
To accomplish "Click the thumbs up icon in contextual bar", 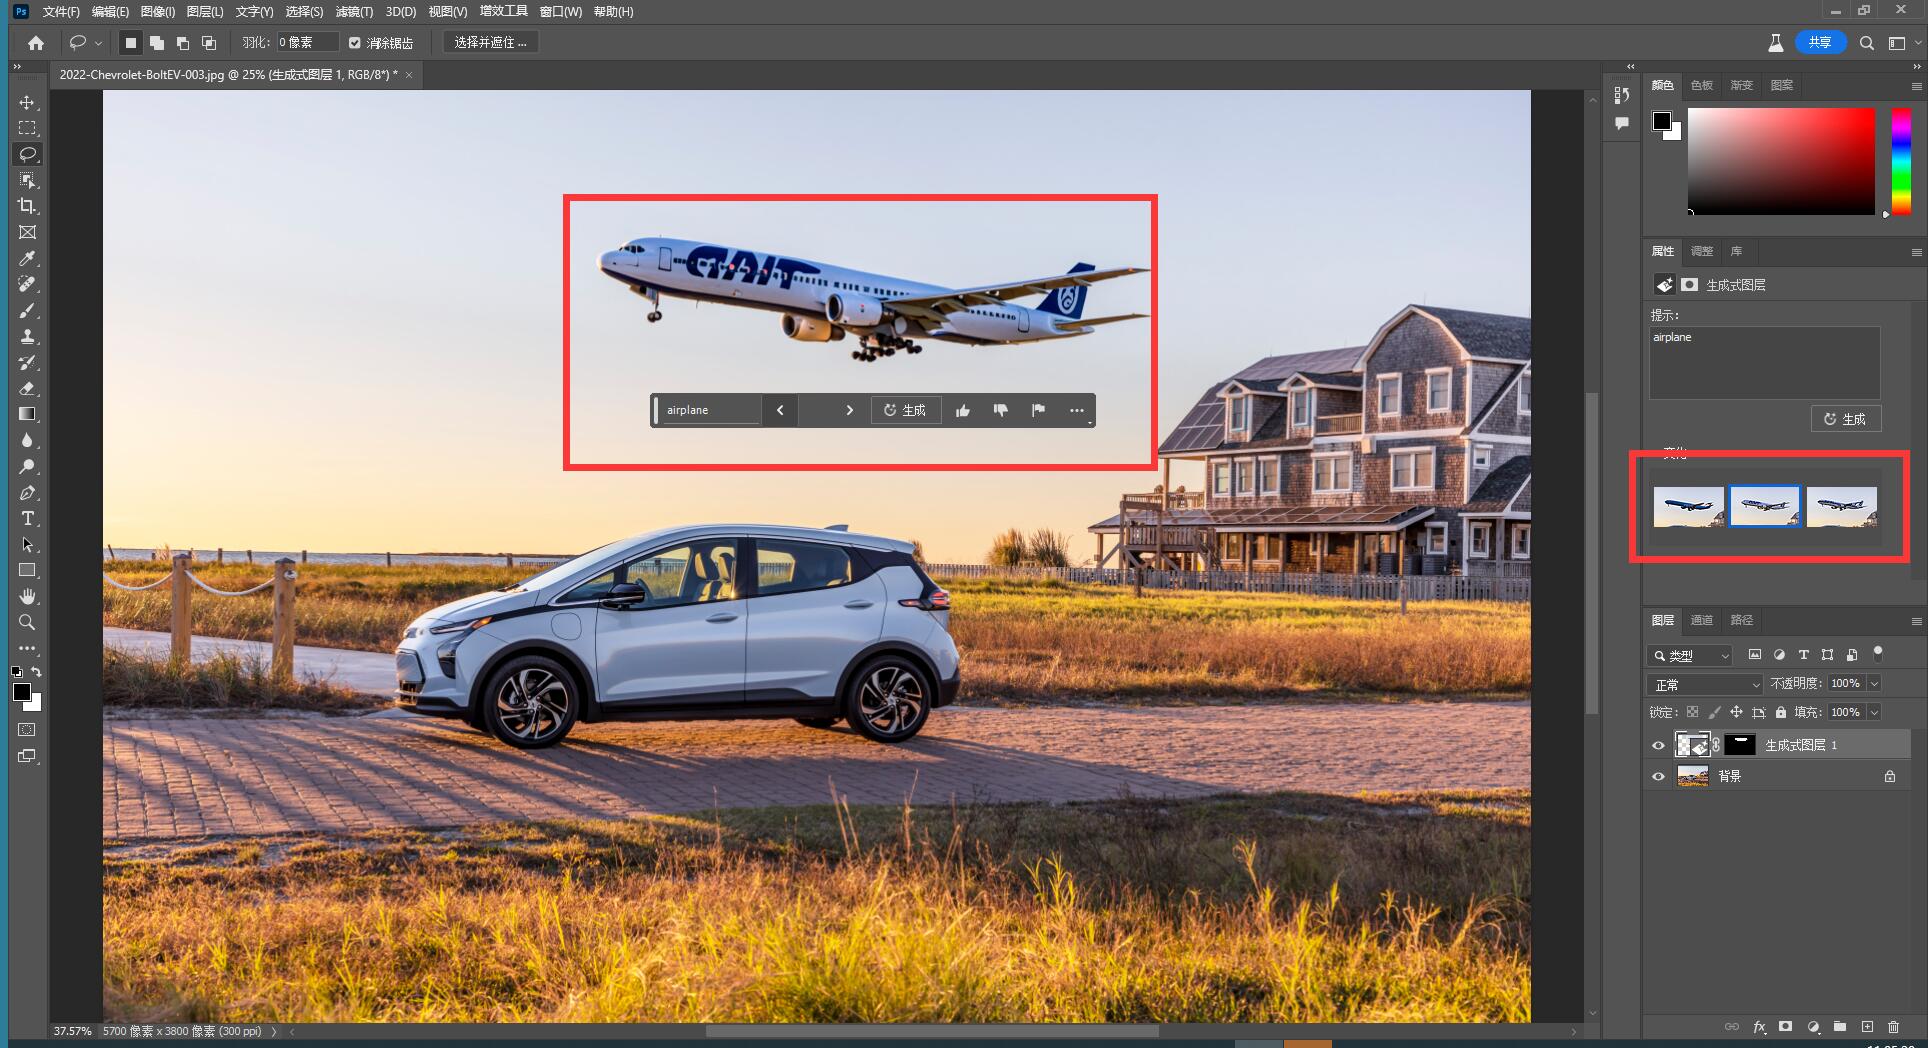I will pyautogui.click(x=962, y=410).
